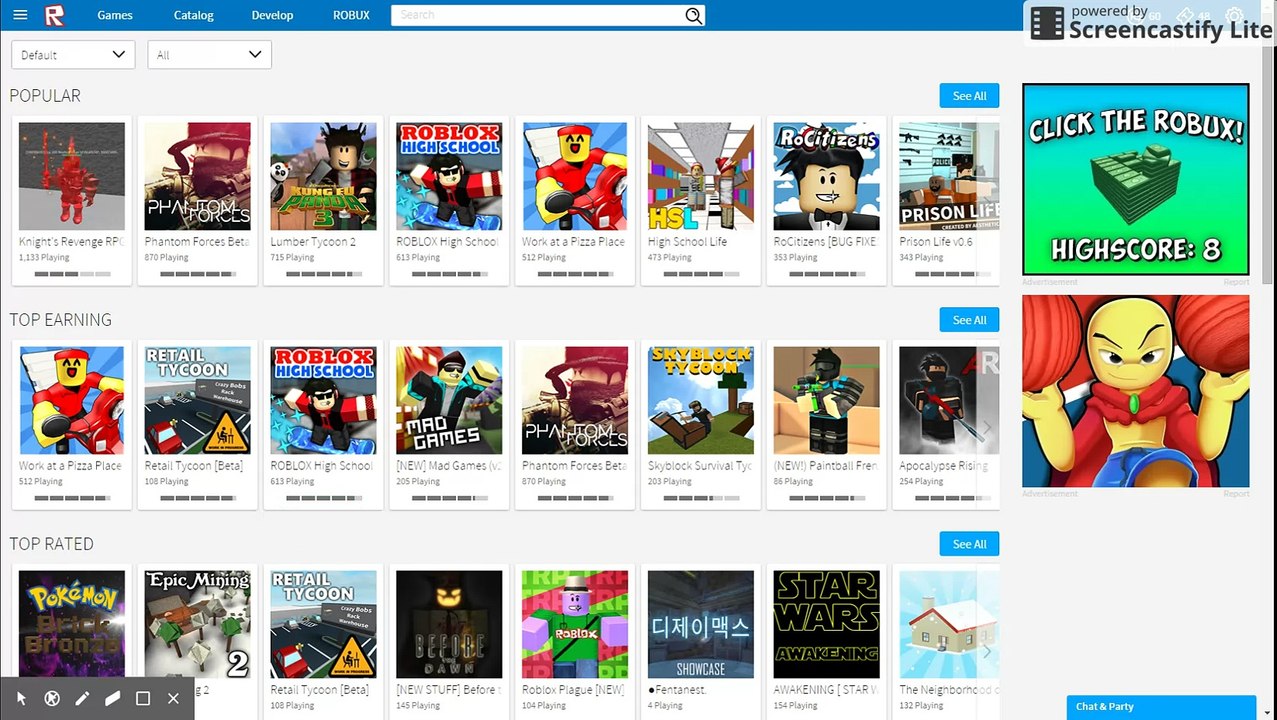Viewport: 1277px width, 720px height.
Task: Open The Neighborhood snowy house thumbnail
Action: (949, 624)
